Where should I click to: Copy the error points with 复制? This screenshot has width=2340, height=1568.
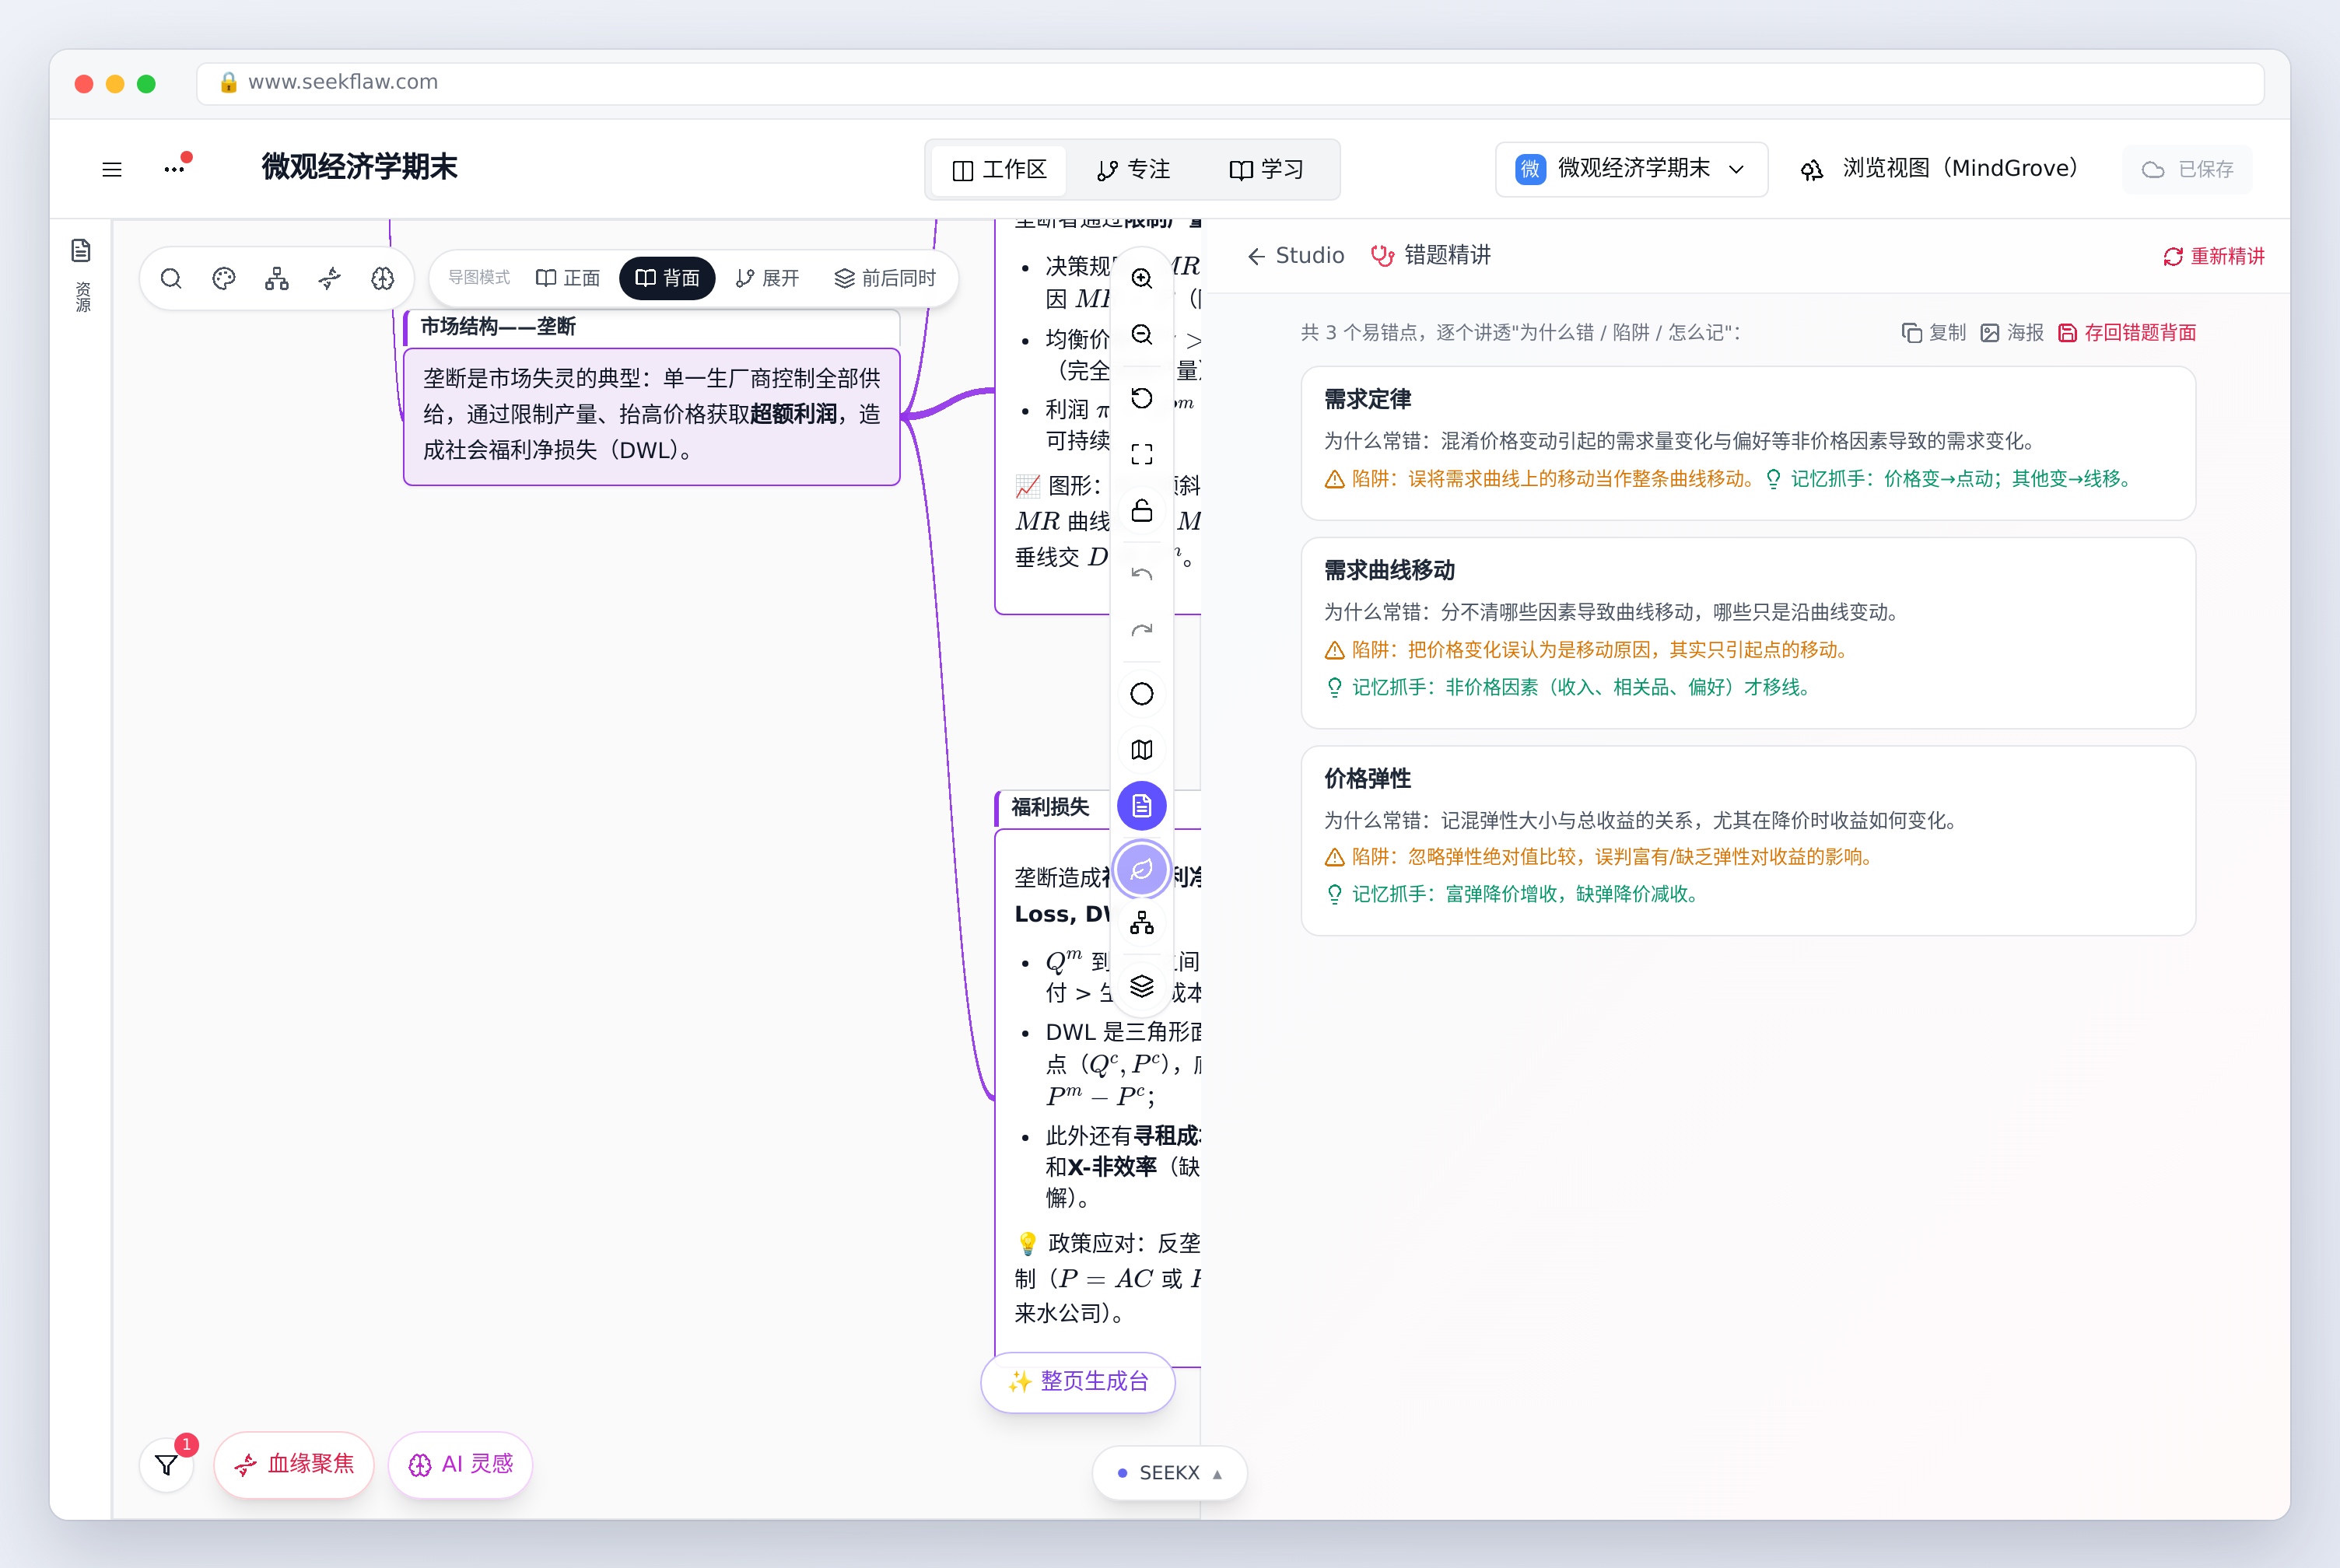pos(1933,333)
